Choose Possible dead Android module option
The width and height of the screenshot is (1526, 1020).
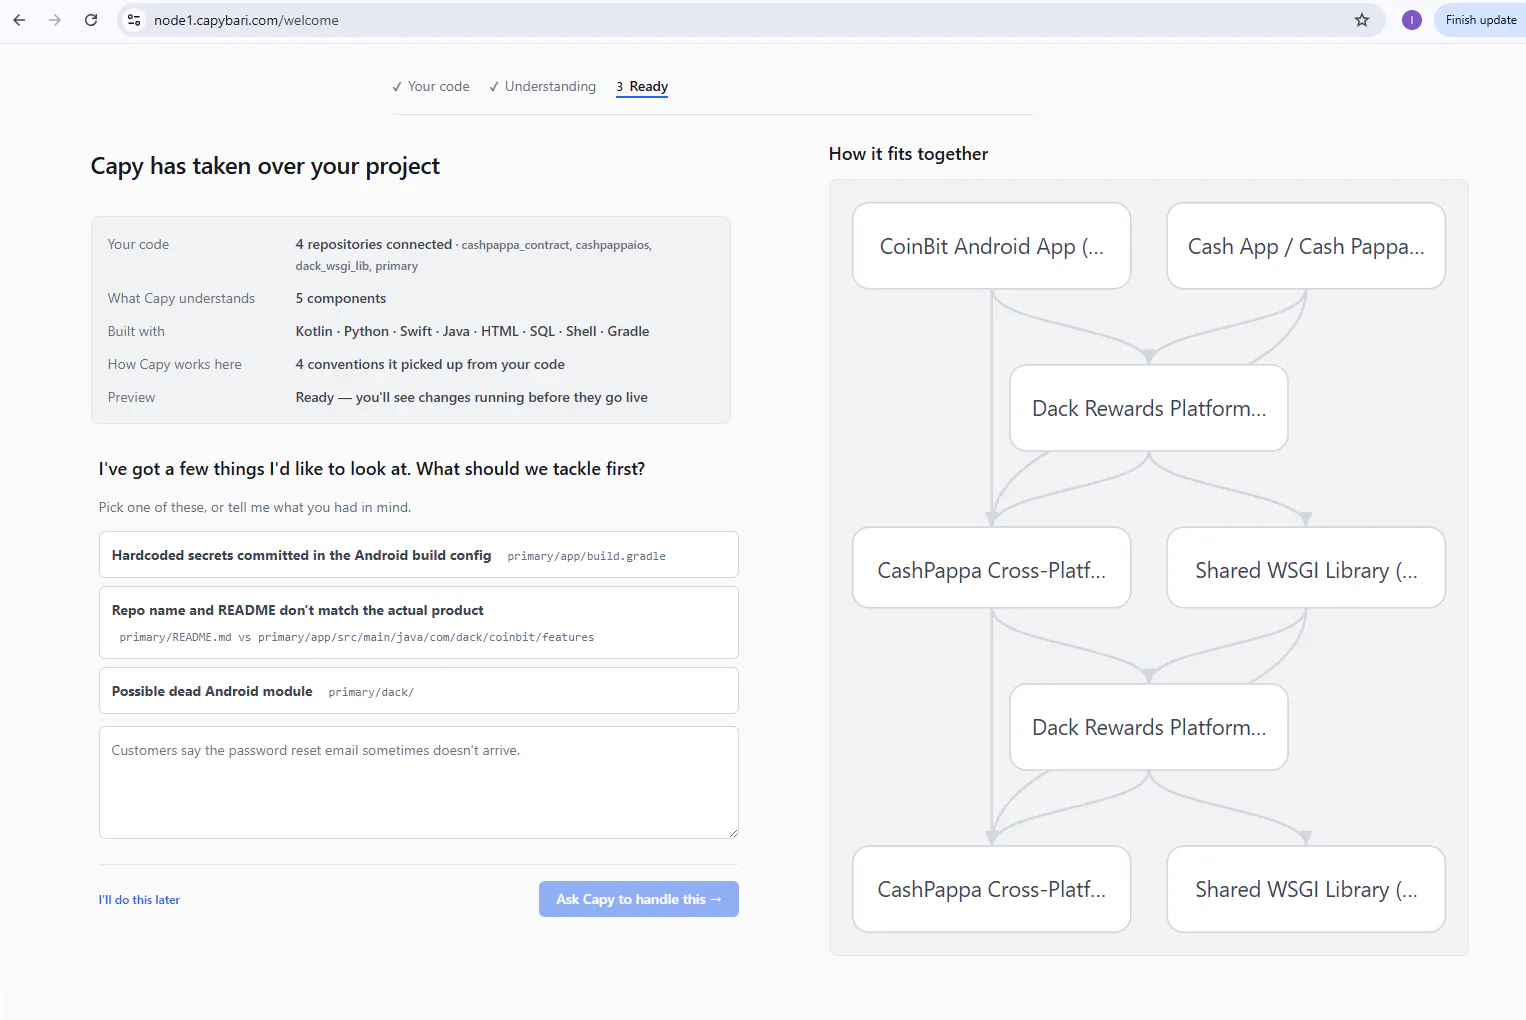coord(418,691)
